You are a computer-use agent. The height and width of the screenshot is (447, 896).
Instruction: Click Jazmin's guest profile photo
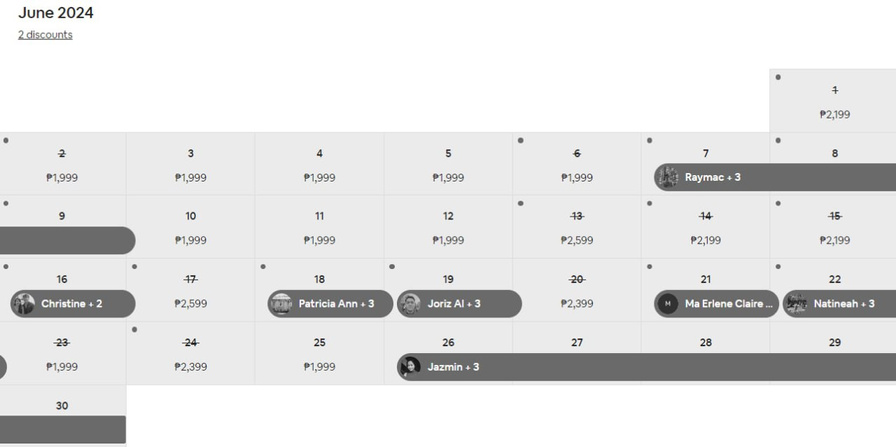[x=410, y=367]
